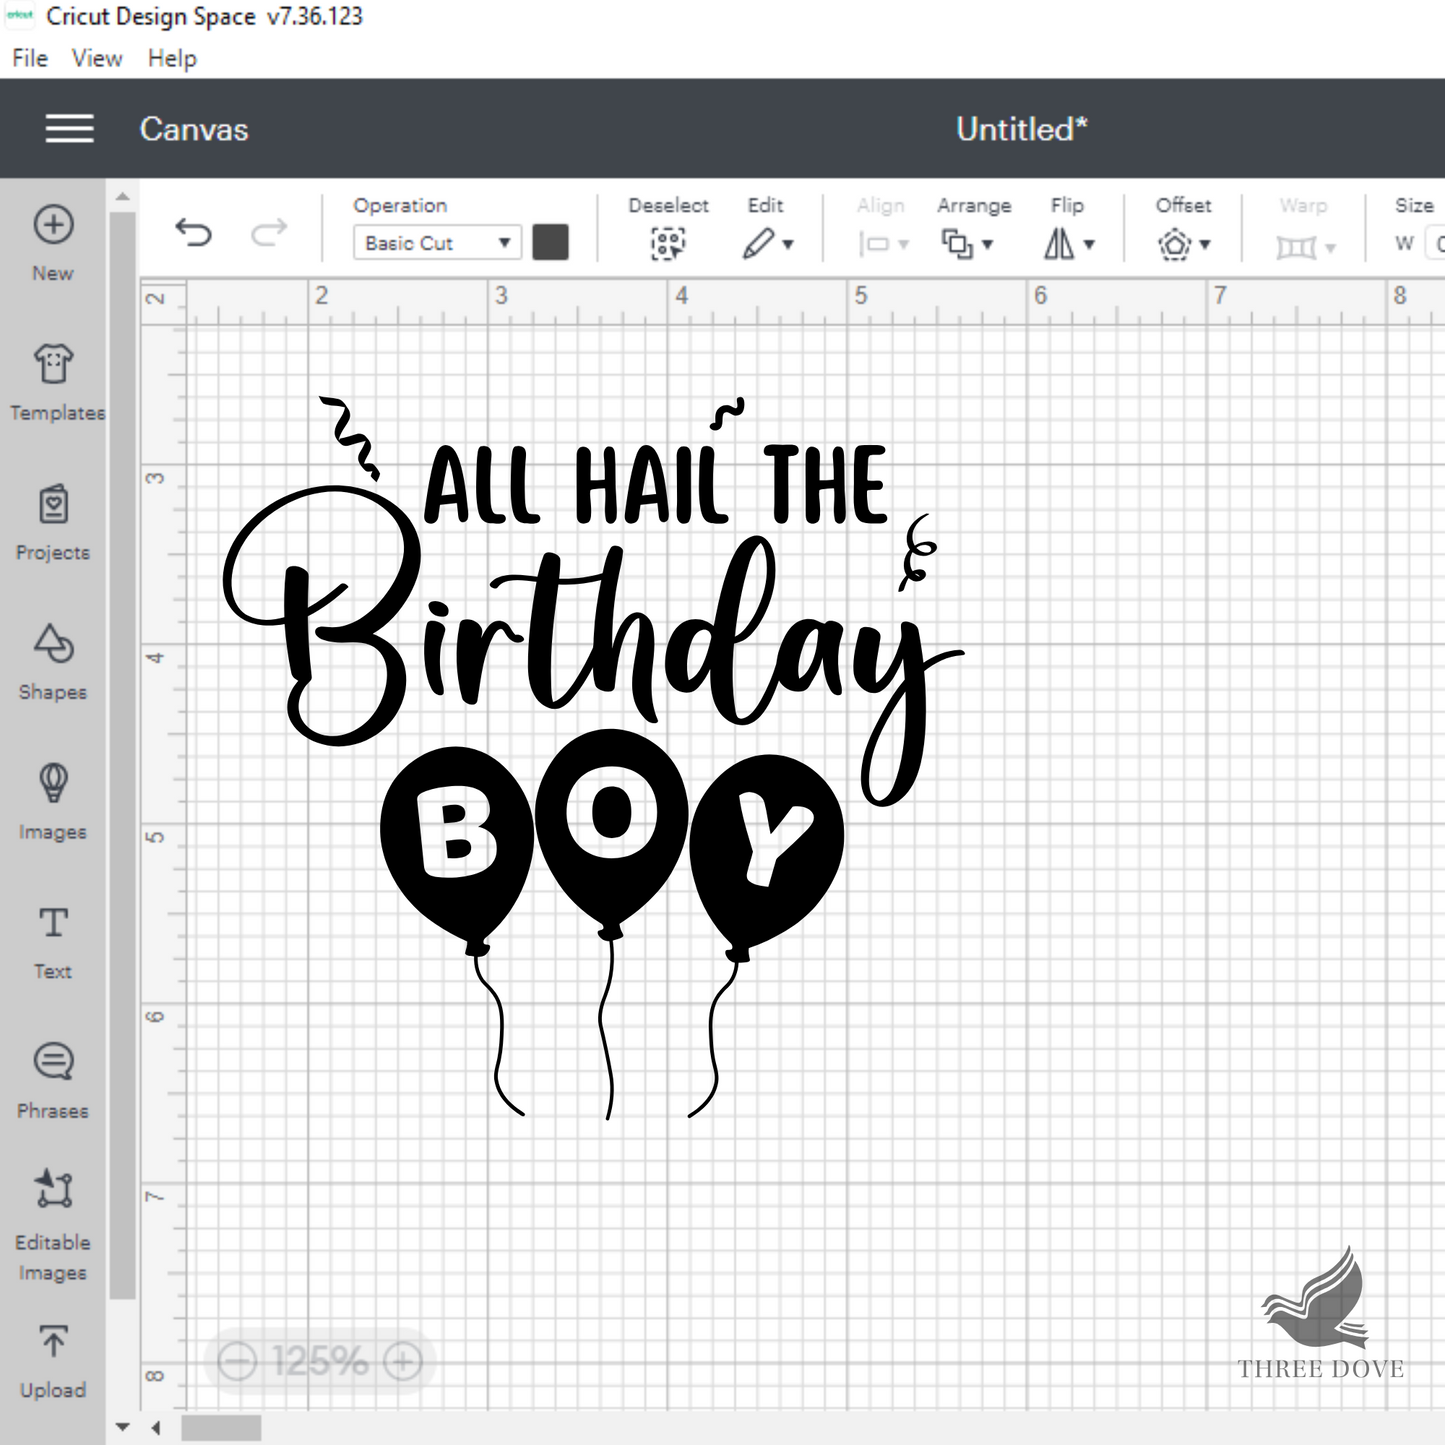Zoom out with the minus button

click(x=237, y=1361)
